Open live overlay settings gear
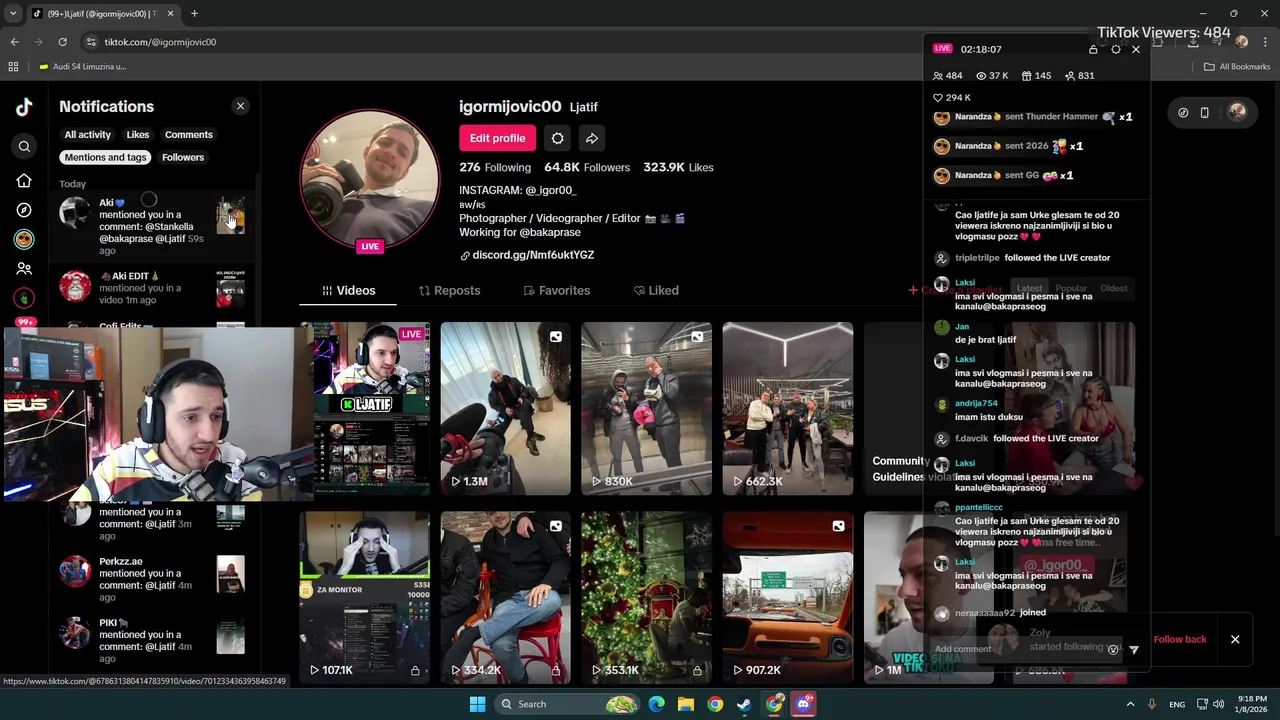This screenshot has width=1280, height=720. tap(1116, 49)
